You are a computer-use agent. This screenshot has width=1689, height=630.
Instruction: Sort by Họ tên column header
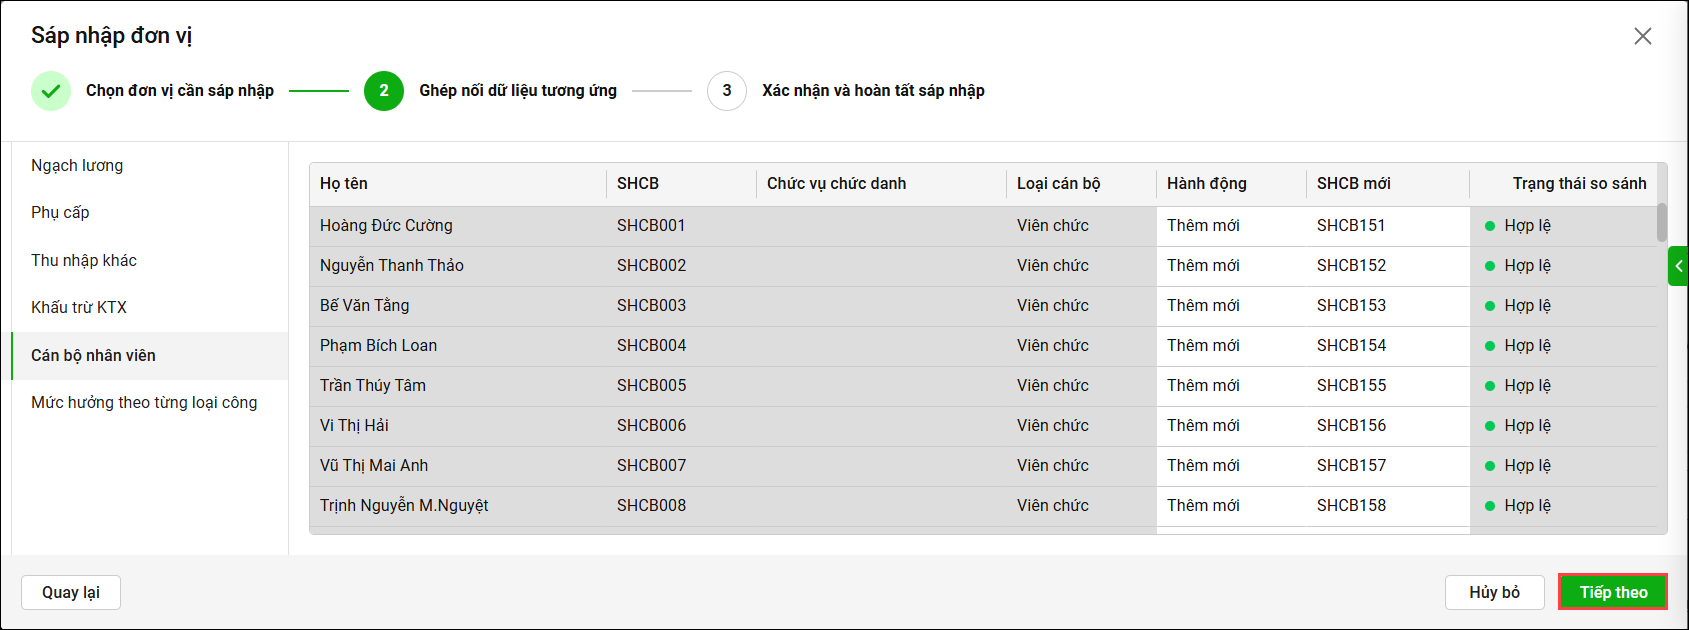(x=344, y=184)
